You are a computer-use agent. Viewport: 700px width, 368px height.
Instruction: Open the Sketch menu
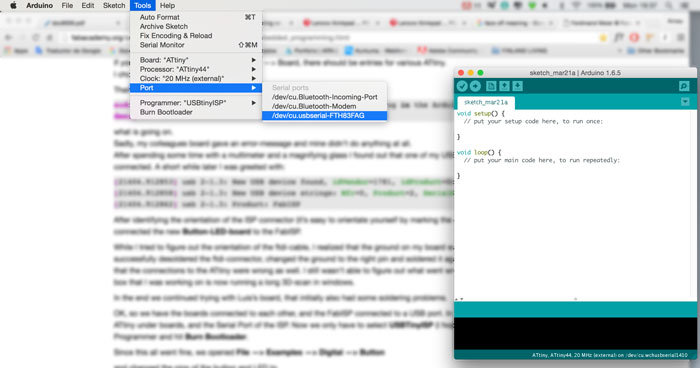pos(114,5)
